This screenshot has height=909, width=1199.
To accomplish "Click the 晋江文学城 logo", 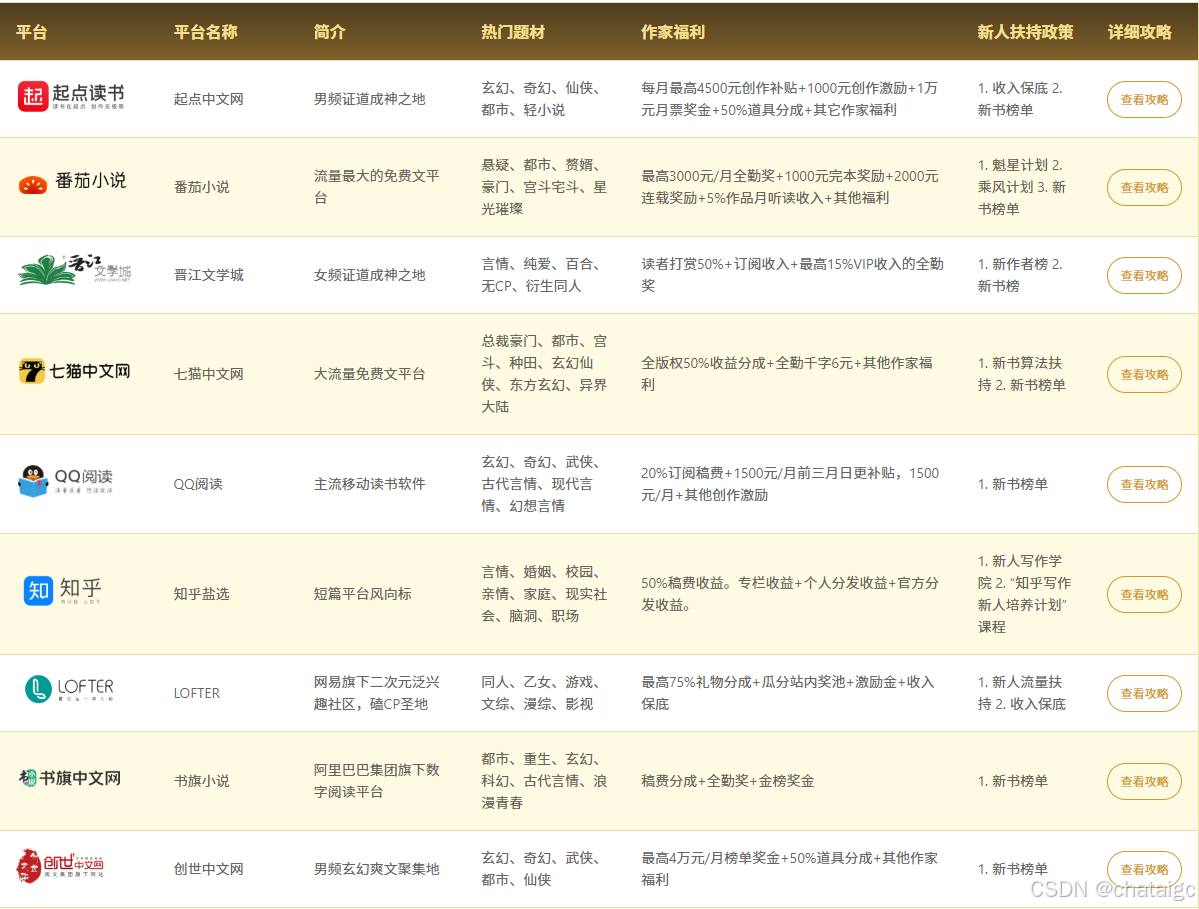I will click(75, 269).
